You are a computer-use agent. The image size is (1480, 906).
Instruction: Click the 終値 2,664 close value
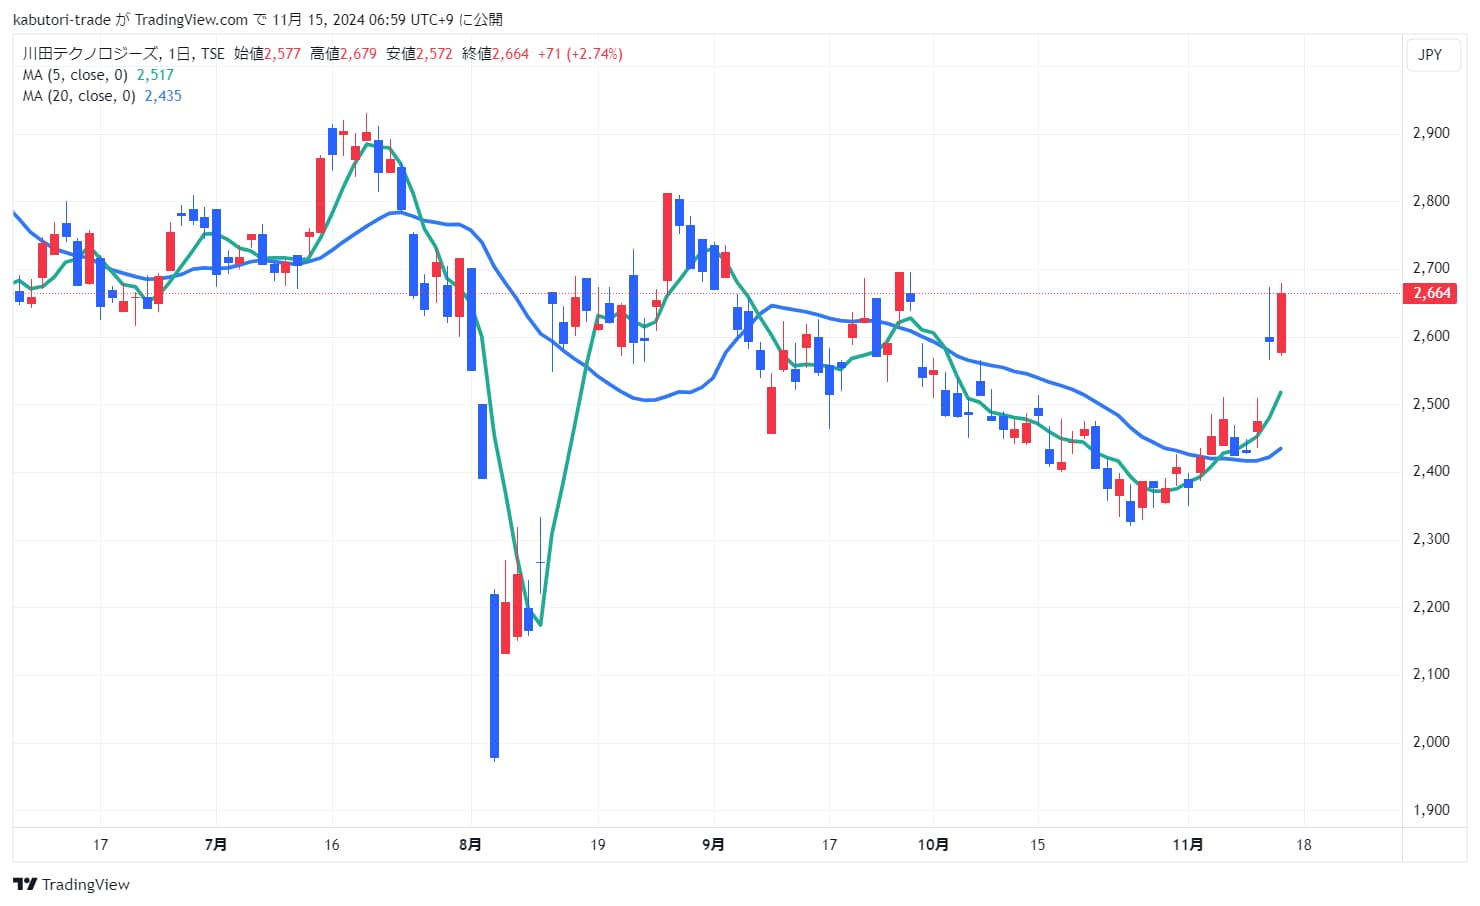click(x=495, y=53)
